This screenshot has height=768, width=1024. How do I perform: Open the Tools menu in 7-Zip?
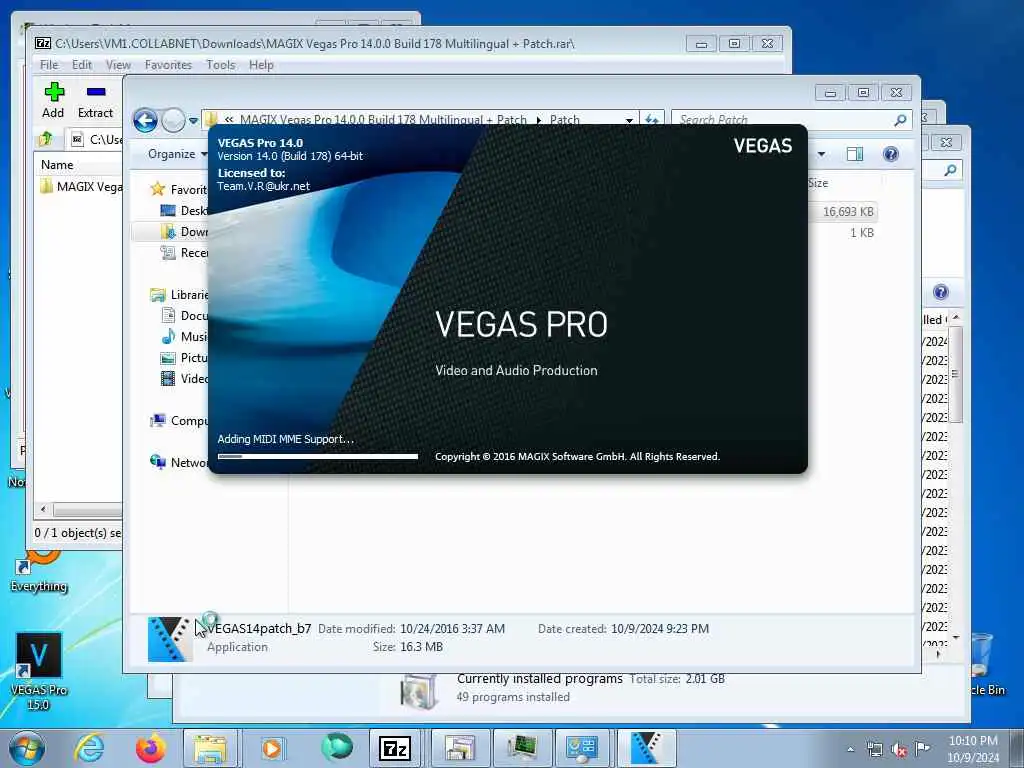tap(221, 65)
